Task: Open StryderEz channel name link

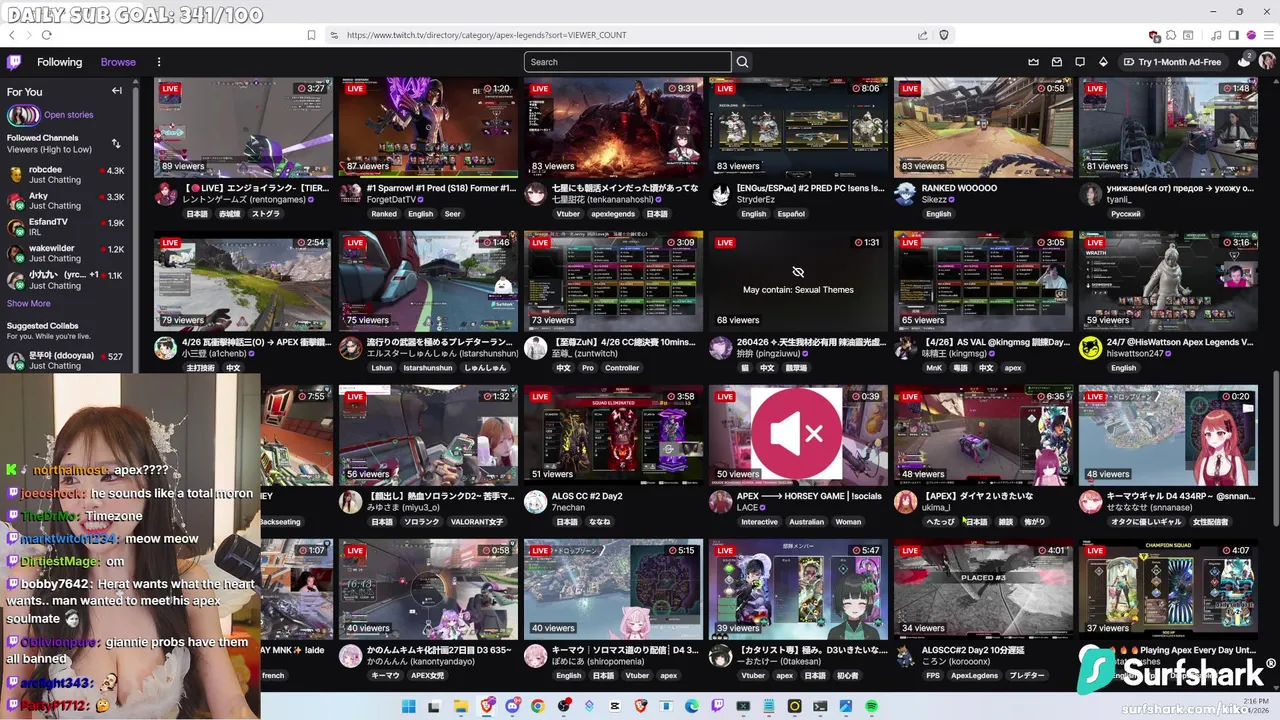Action: tap(756, 200)
